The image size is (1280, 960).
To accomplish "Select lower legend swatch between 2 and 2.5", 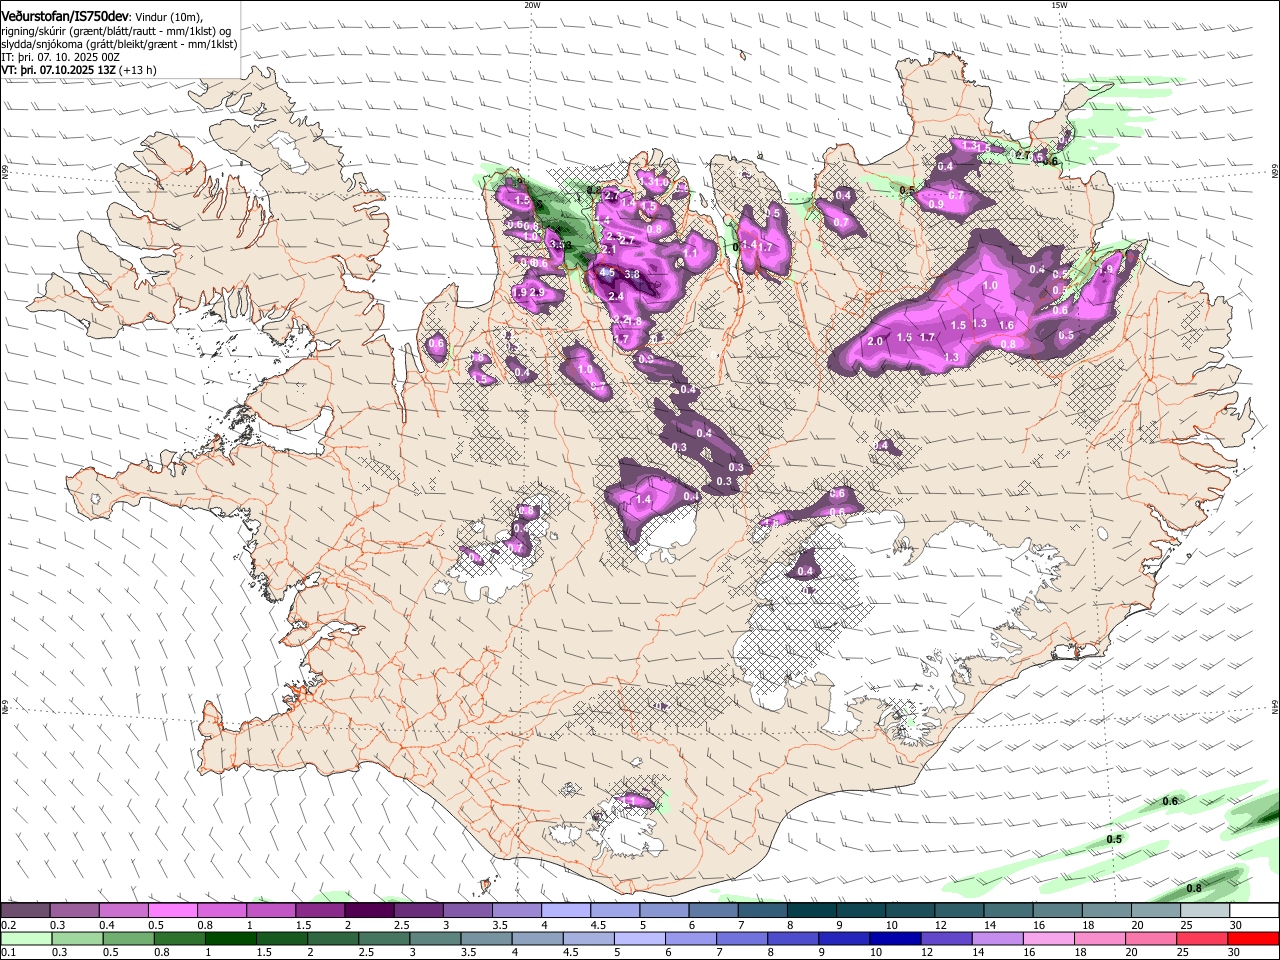I will (333, 938).
